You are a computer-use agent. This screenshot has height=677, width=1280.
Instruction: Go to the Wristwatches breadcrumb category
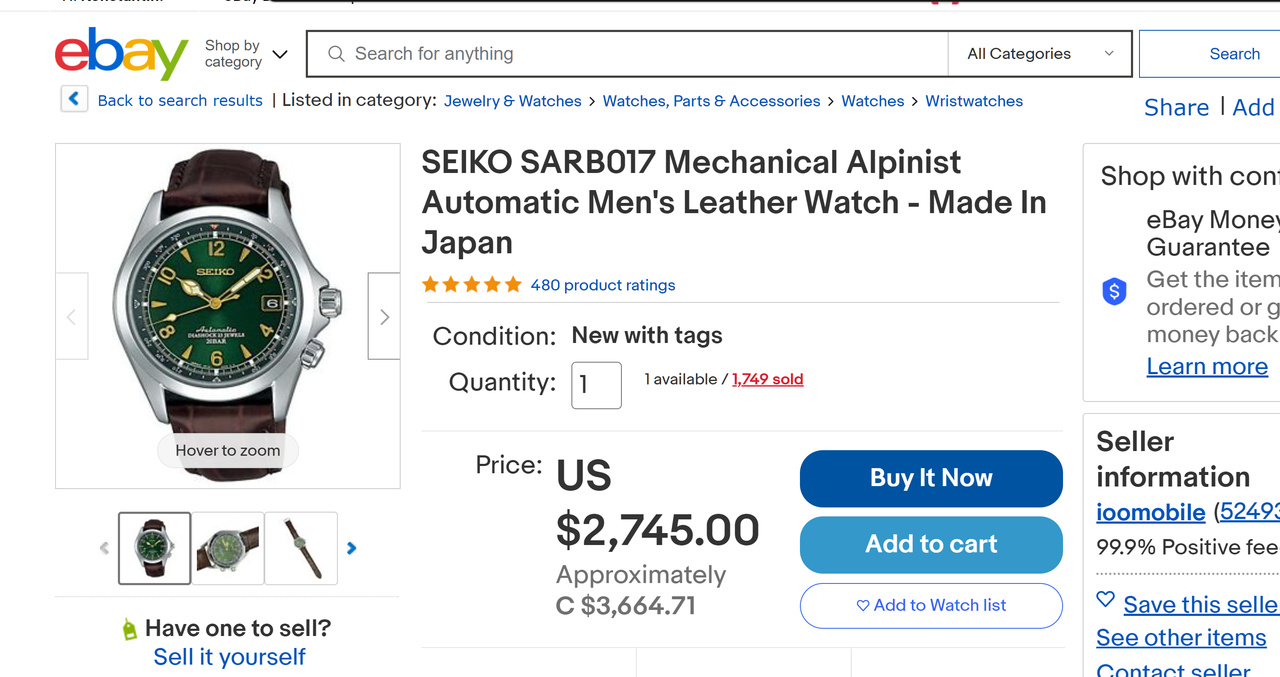(x=974, y=101)
